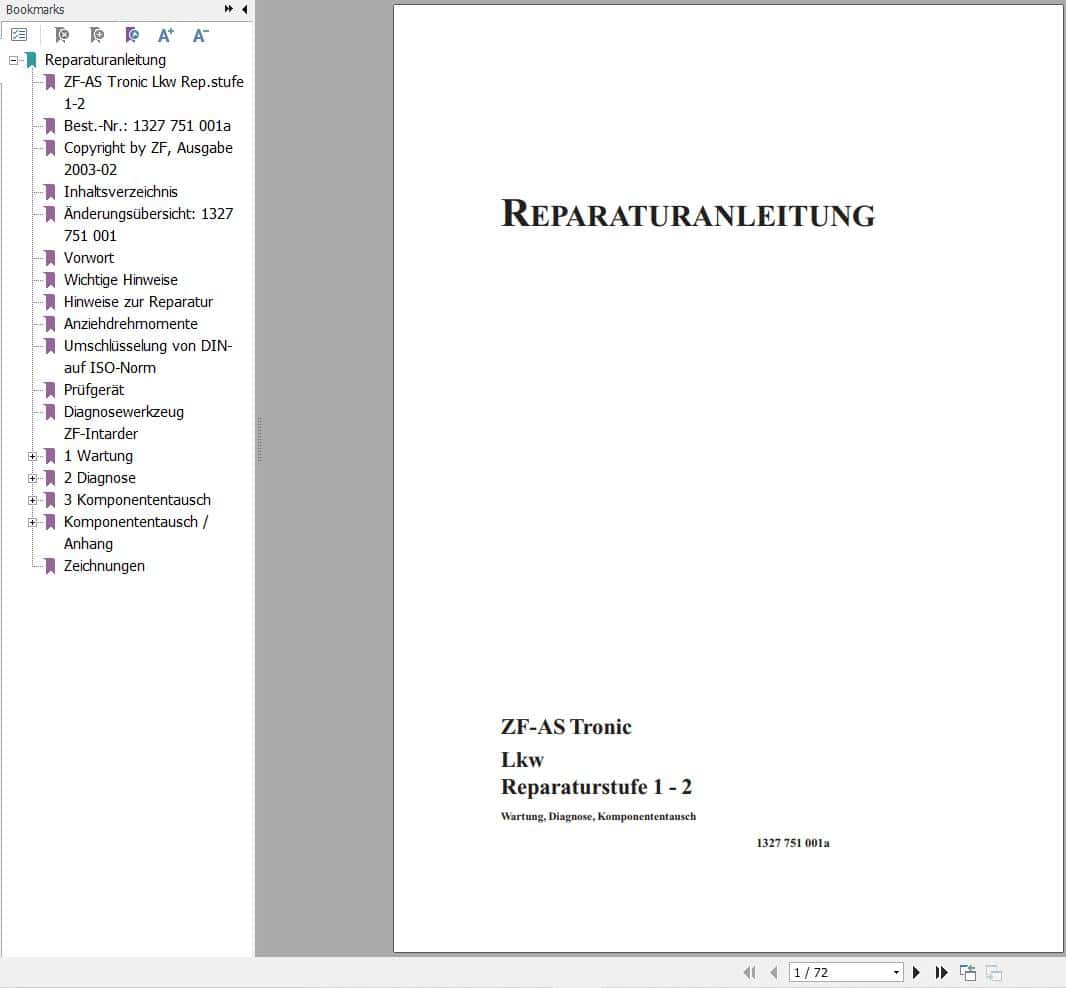This screenshot has width=1066, height=988.
Task: Click Reparaturstufe 1 - 2 text on page
Action: [x=596, y=787]
